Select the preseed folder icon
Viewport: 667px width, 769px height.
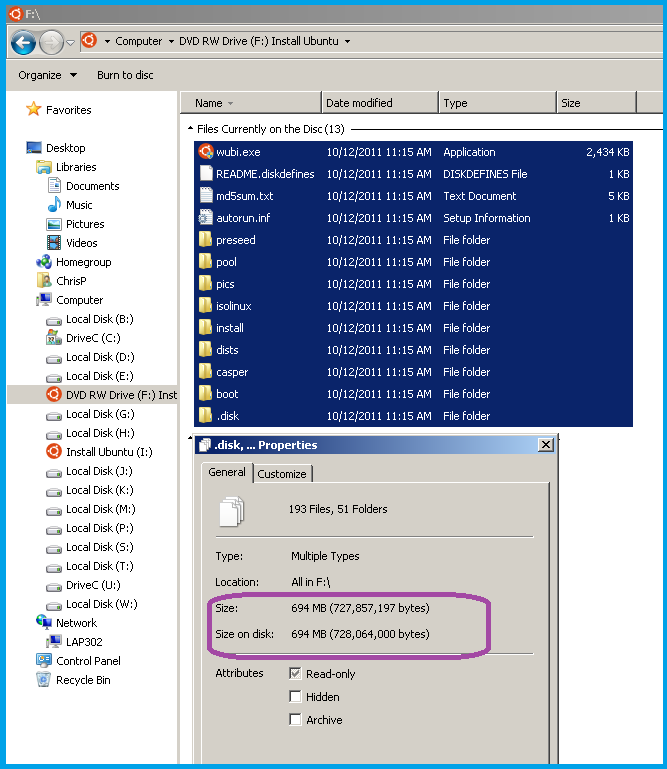tap(205, 240)
